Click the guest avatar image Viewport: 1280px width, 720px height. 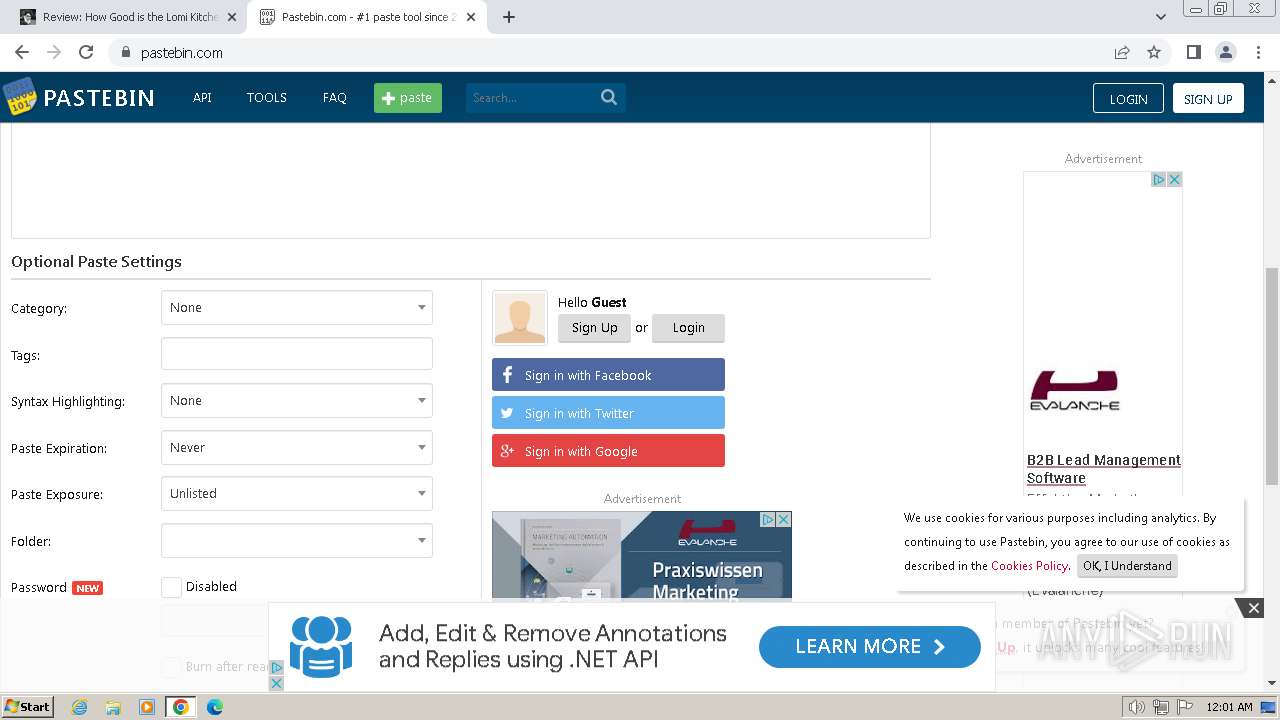pos(520,318)
